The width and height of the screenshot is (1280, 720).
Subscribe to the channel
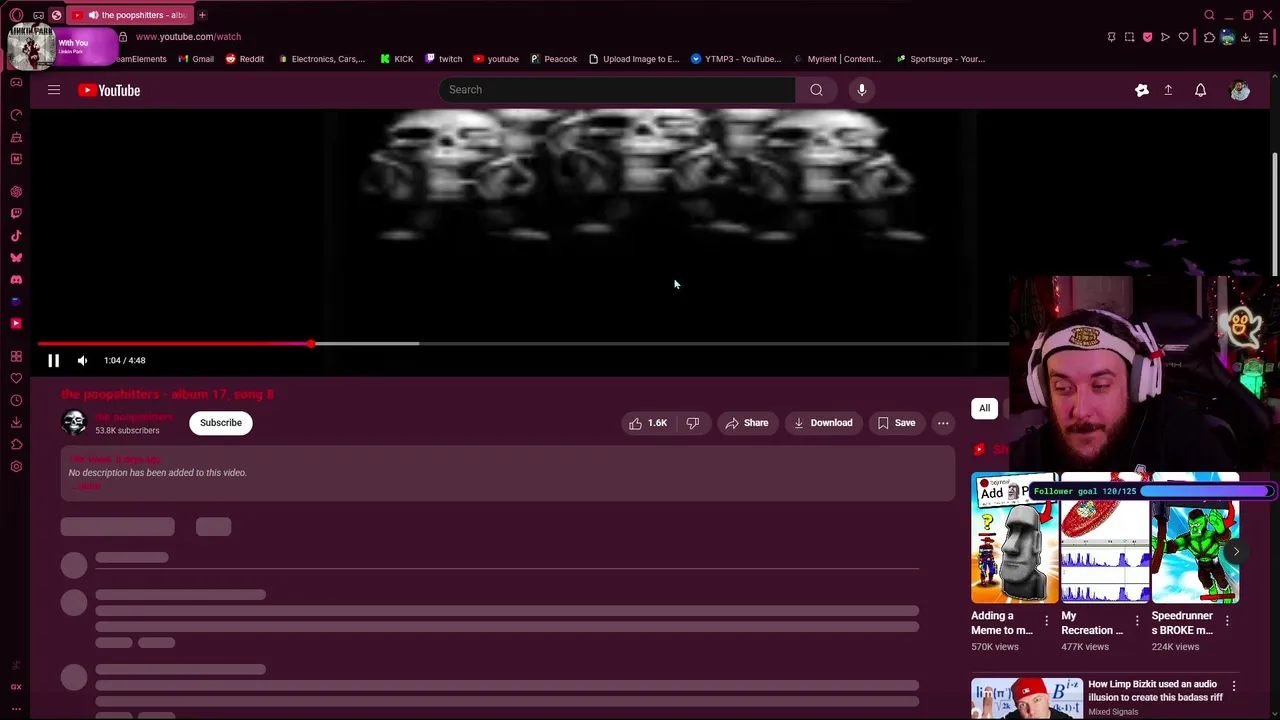[x=221, y=423]
